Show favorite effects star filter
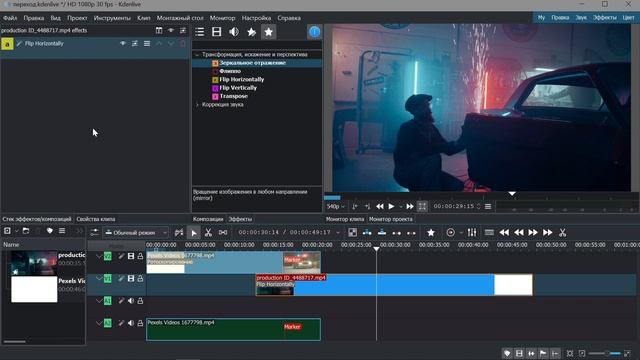 [269, 32]
